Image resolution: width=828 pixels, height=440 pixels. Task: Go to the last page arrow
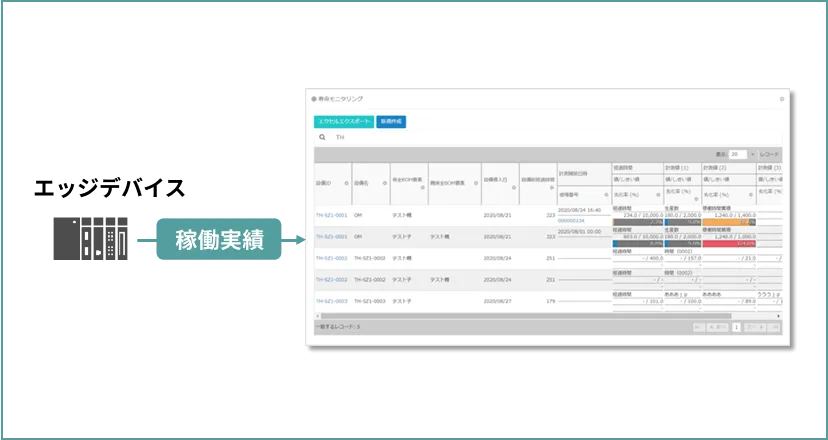(773, 327)
